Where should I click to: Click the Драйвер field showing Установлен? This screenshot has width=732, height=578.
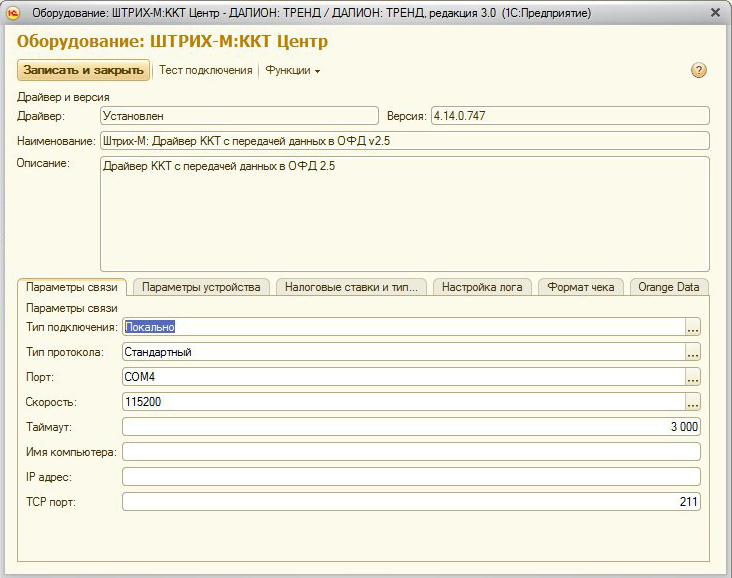click(239, 116)
